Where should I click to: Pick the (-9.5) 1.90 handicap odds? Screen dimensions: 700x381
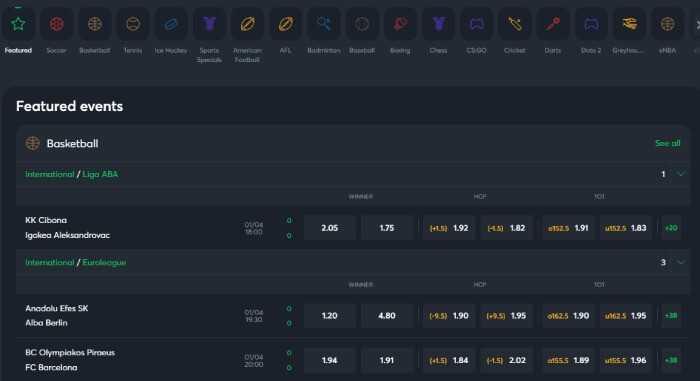coord(449,316)
